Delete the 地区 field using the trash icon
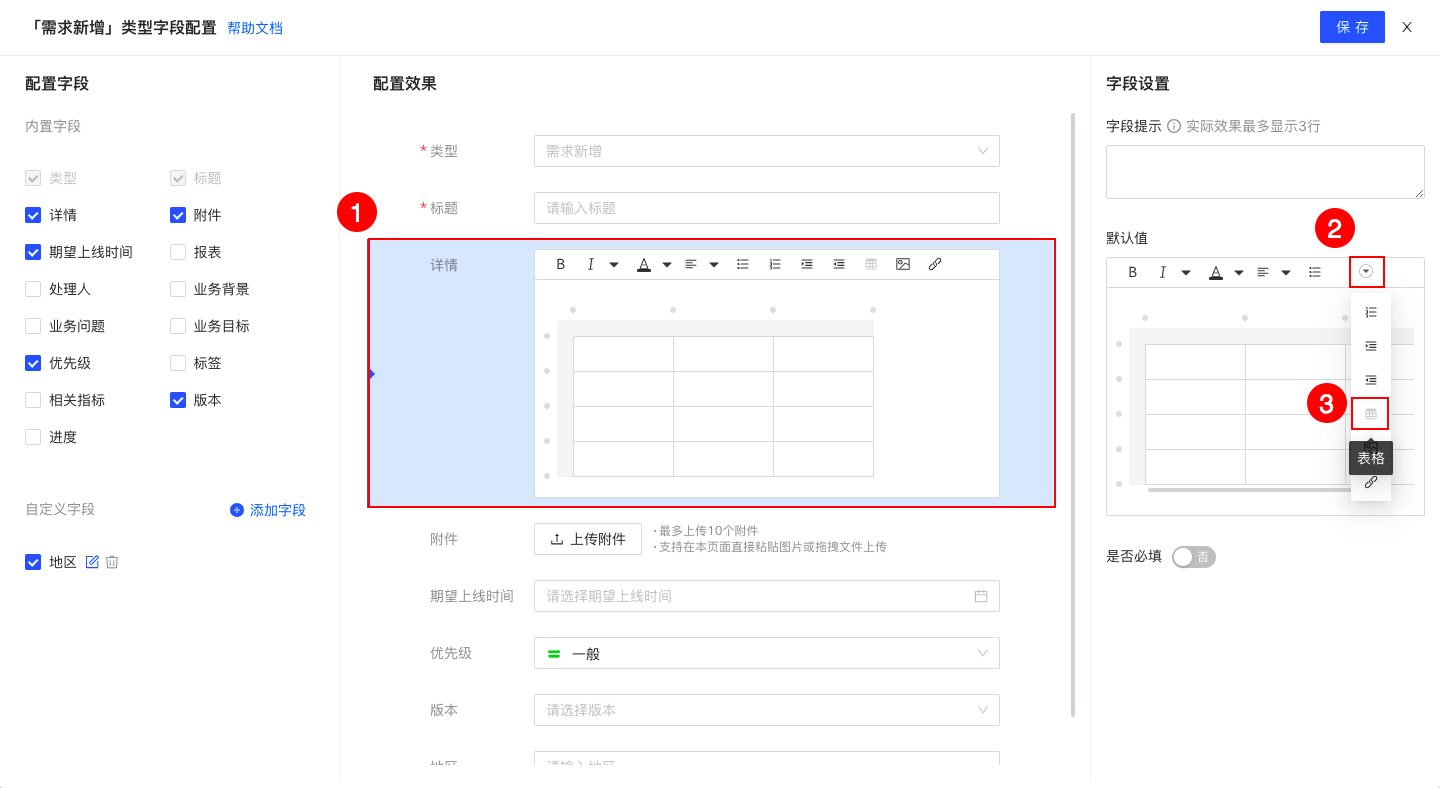 [110, 561]
